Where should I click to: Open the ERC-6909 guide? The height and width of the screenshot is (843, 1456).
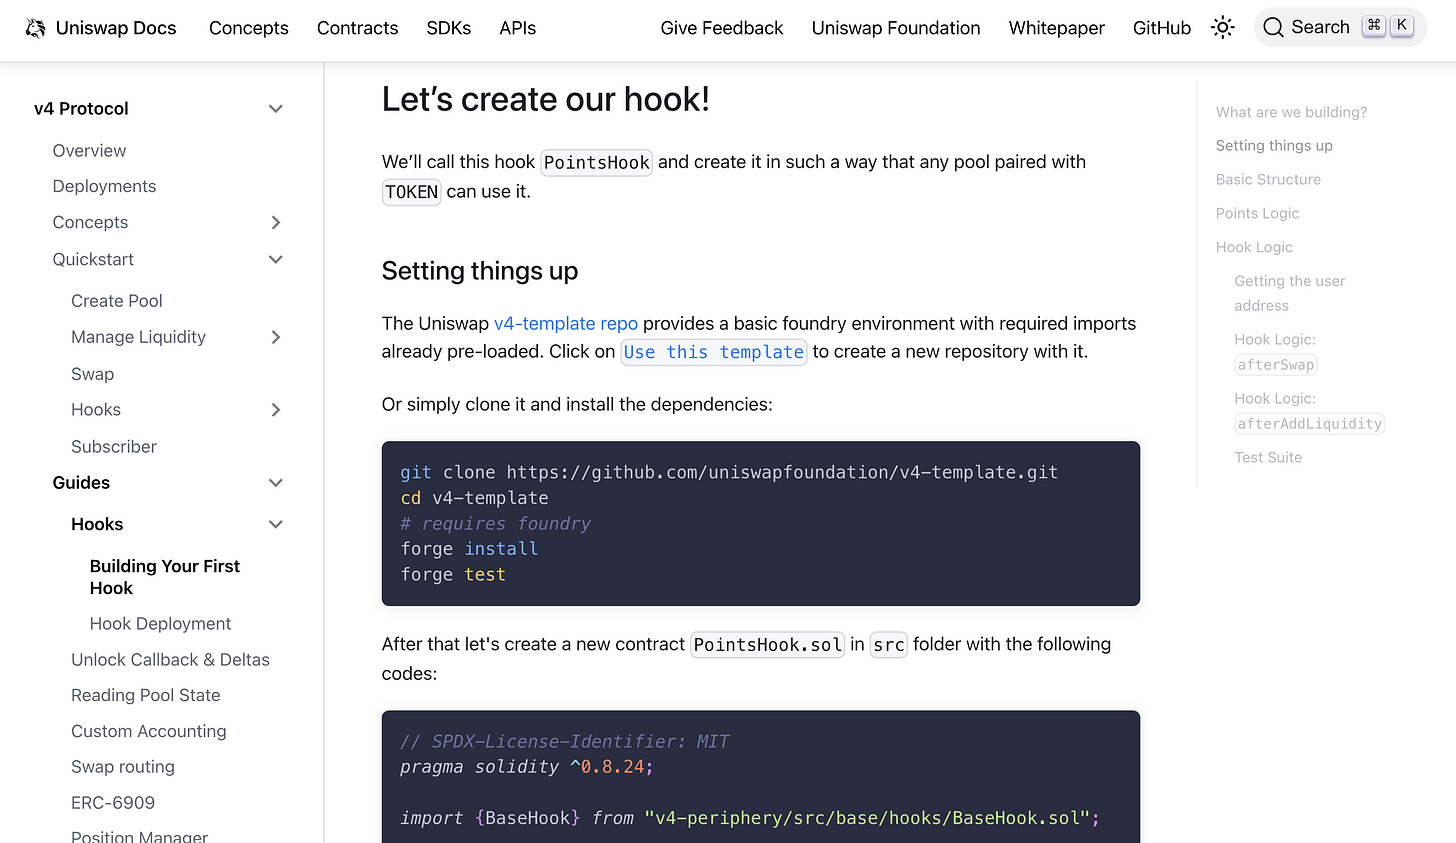(113, 803)
